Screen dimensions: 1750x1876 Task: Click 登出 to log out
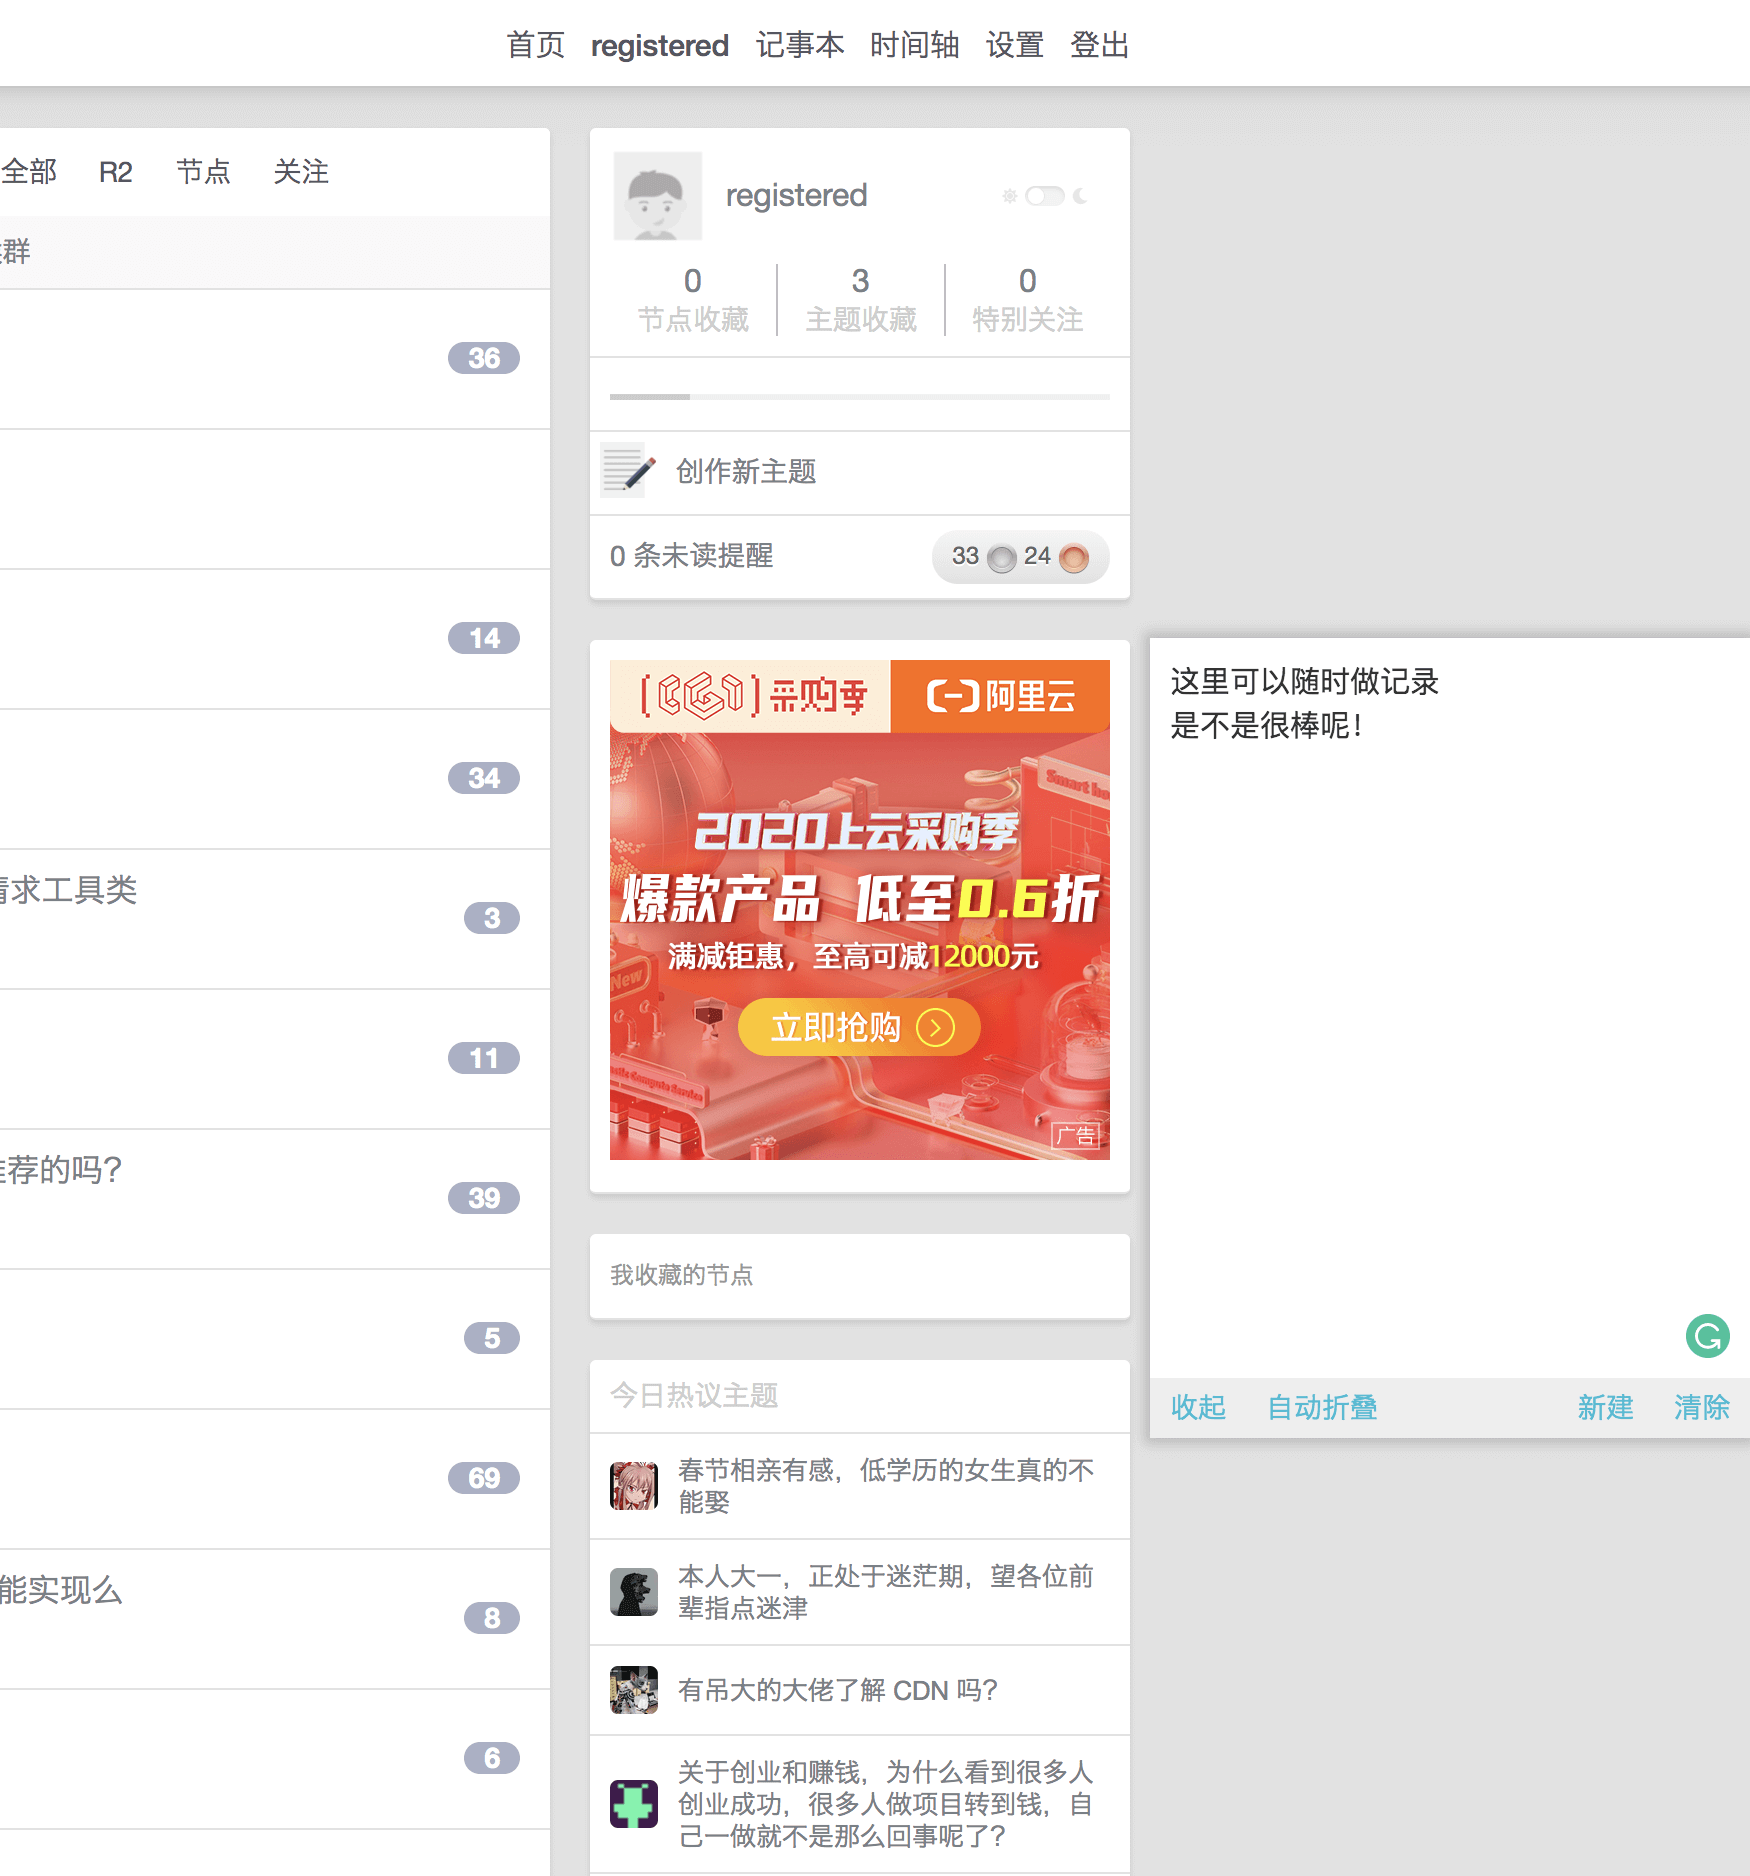pyautogui.click(x=1100, y=45)
